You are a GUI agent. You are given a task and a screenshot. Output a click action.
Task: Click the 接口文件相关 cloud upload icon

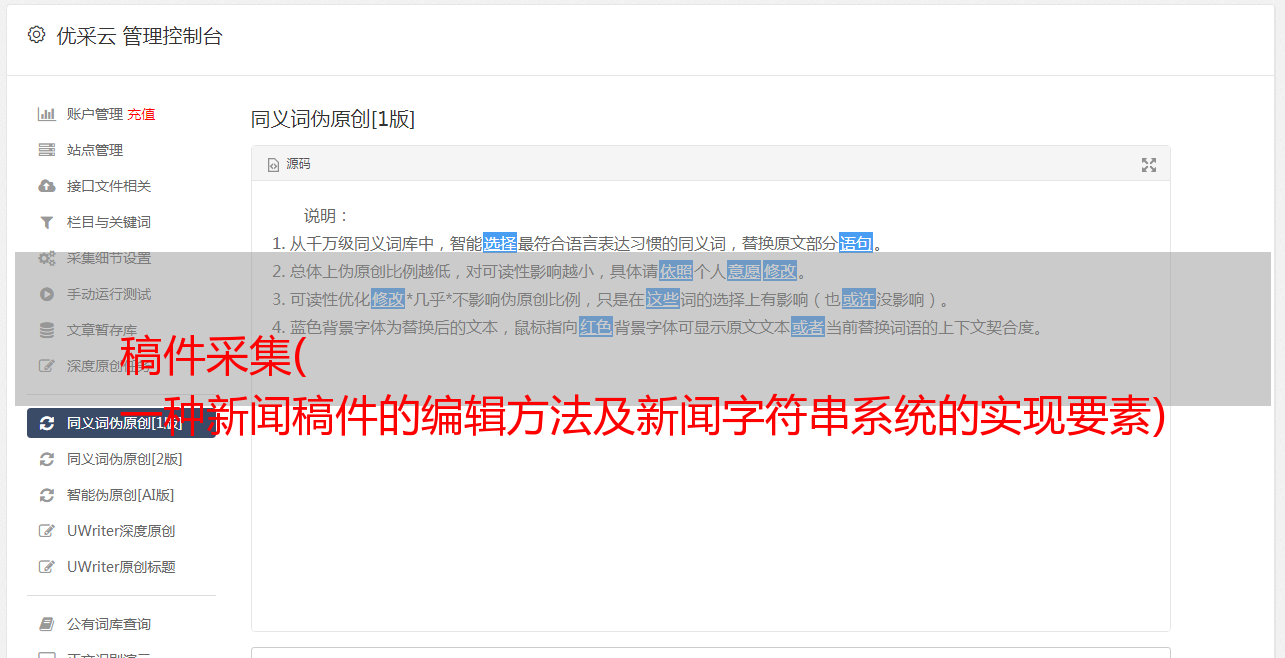46,186
